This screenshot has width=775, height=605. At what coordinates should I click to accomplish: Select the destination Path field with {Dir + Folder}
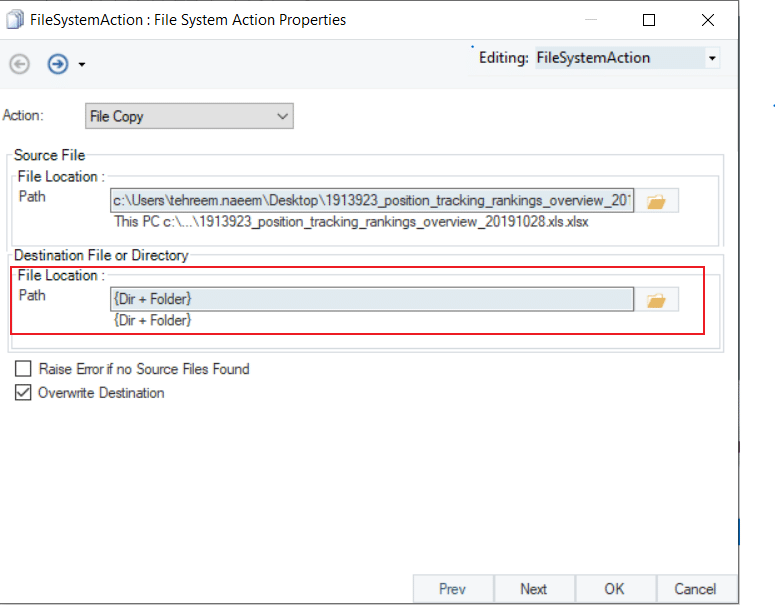pyautogui.click(x=371, y=299)
